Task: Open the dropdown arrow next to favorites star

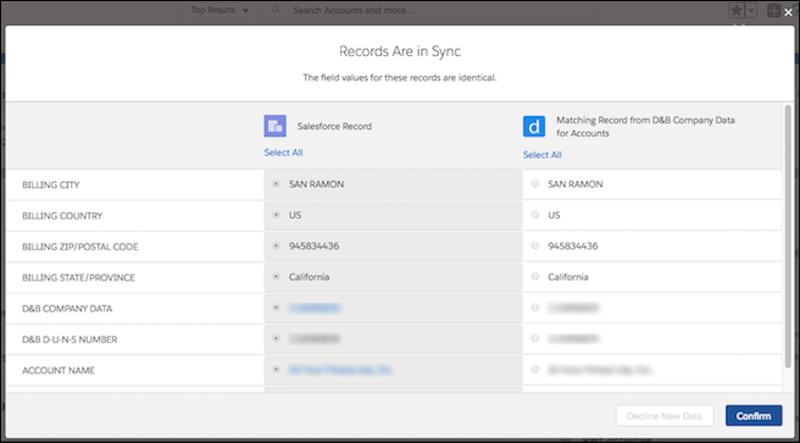Action: [x=751, y=11]
